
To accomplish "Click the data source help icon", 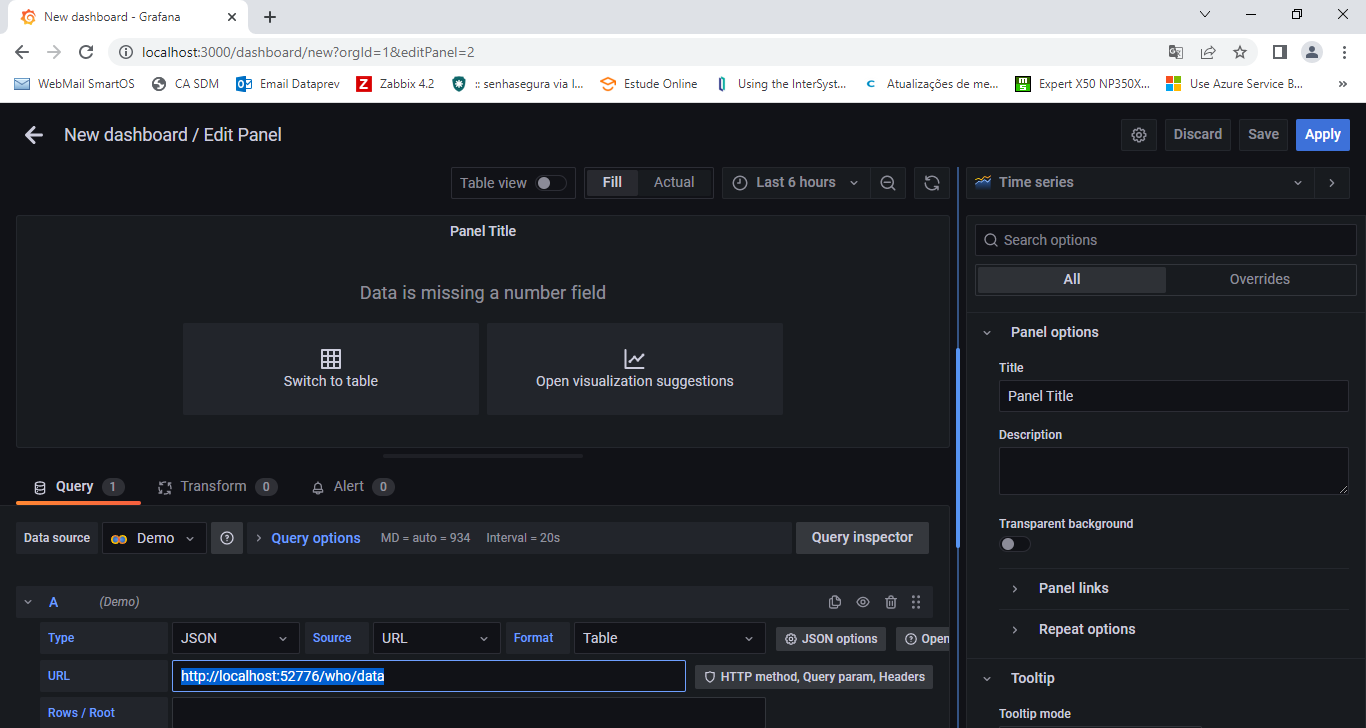I will [x=227, y=538].
